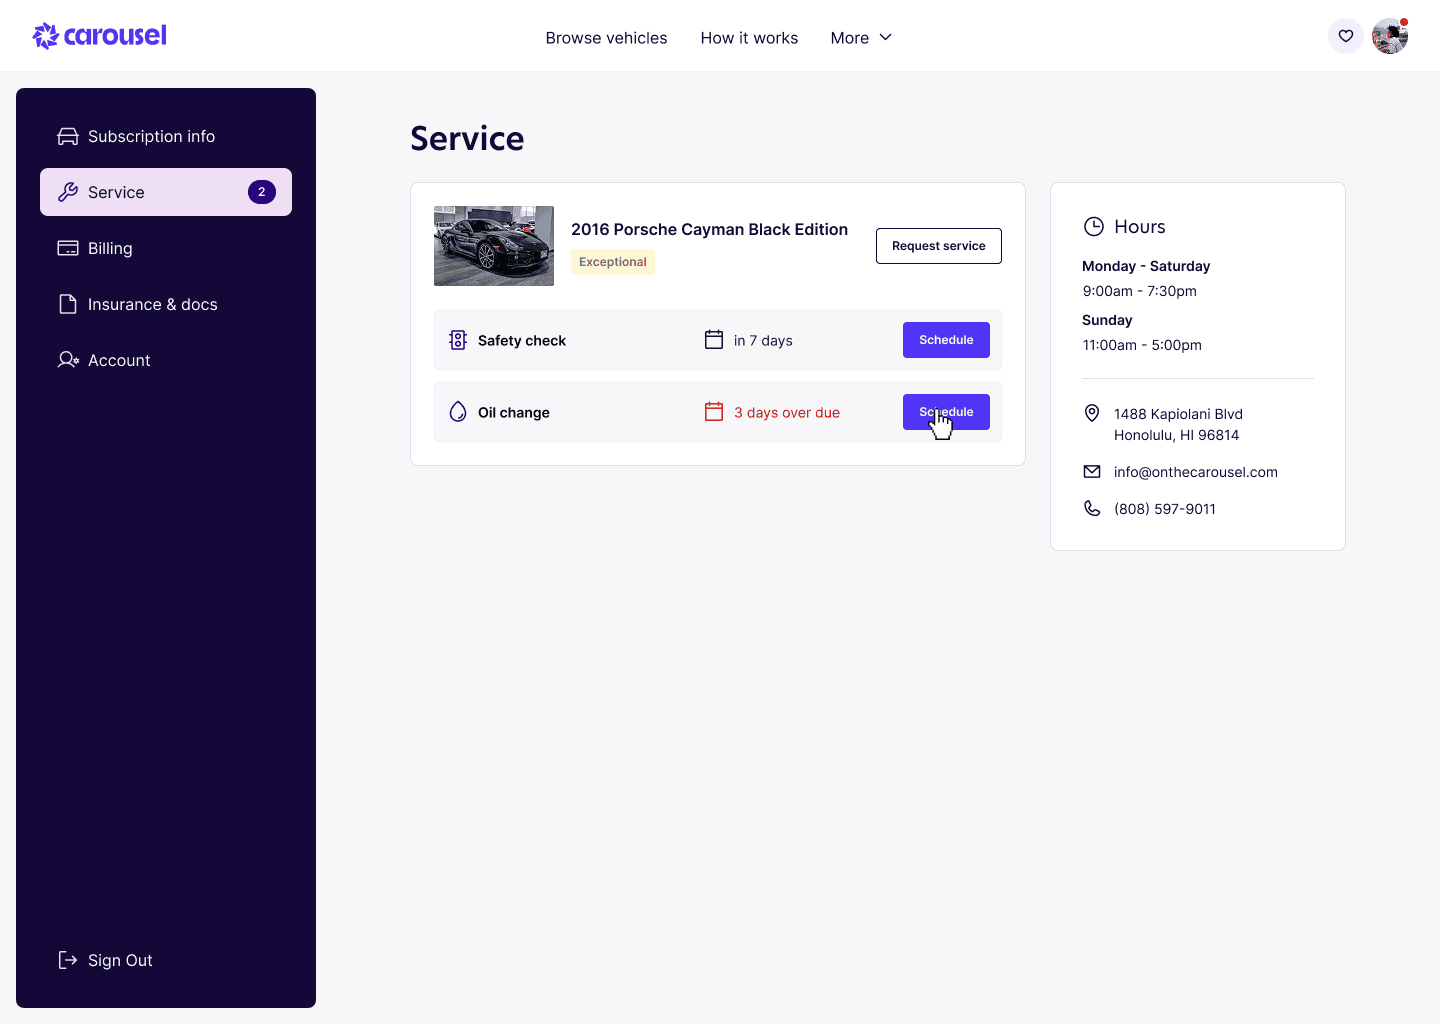
Task: Open Subscription info in sidebar
Action: [151, 136]
